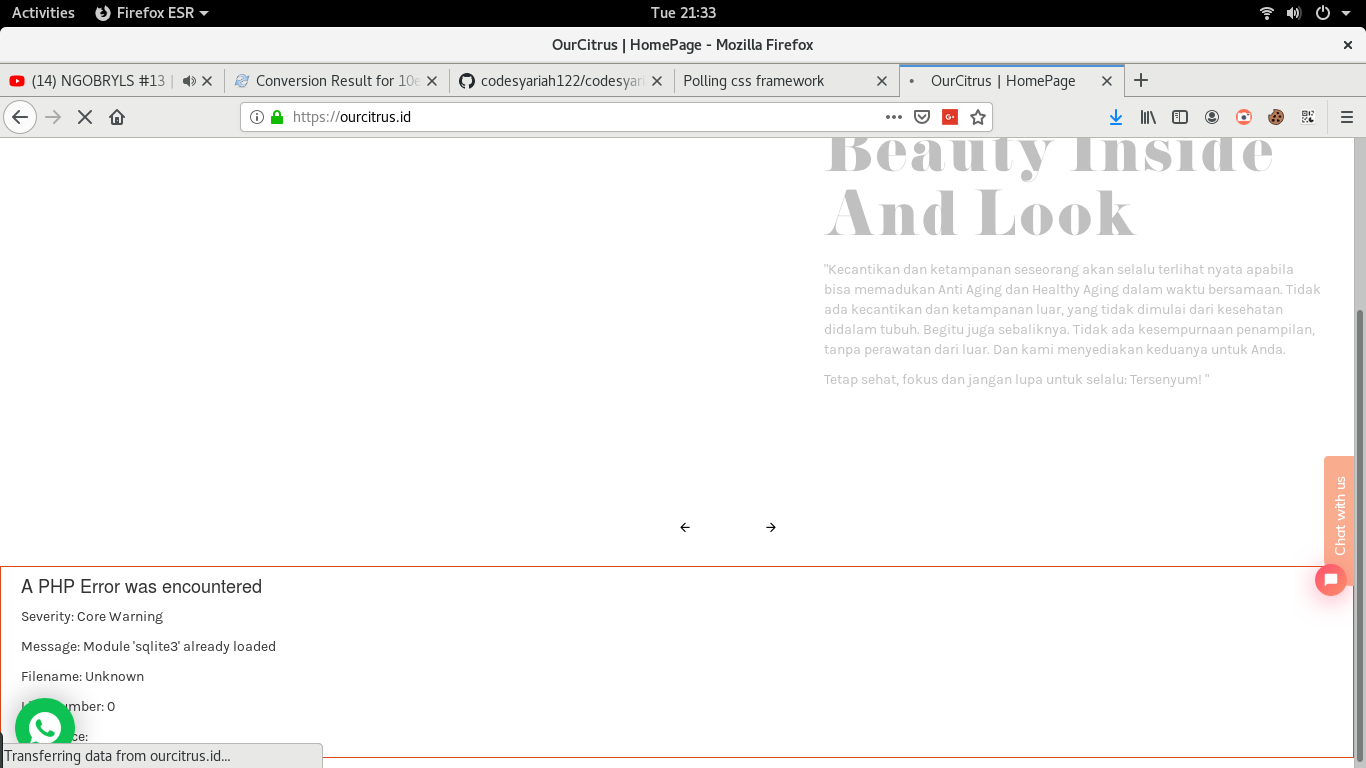1366x768 pixels.
Task: Switch to the codesyariah122 GitHub tab
Action: pos(561,81)
